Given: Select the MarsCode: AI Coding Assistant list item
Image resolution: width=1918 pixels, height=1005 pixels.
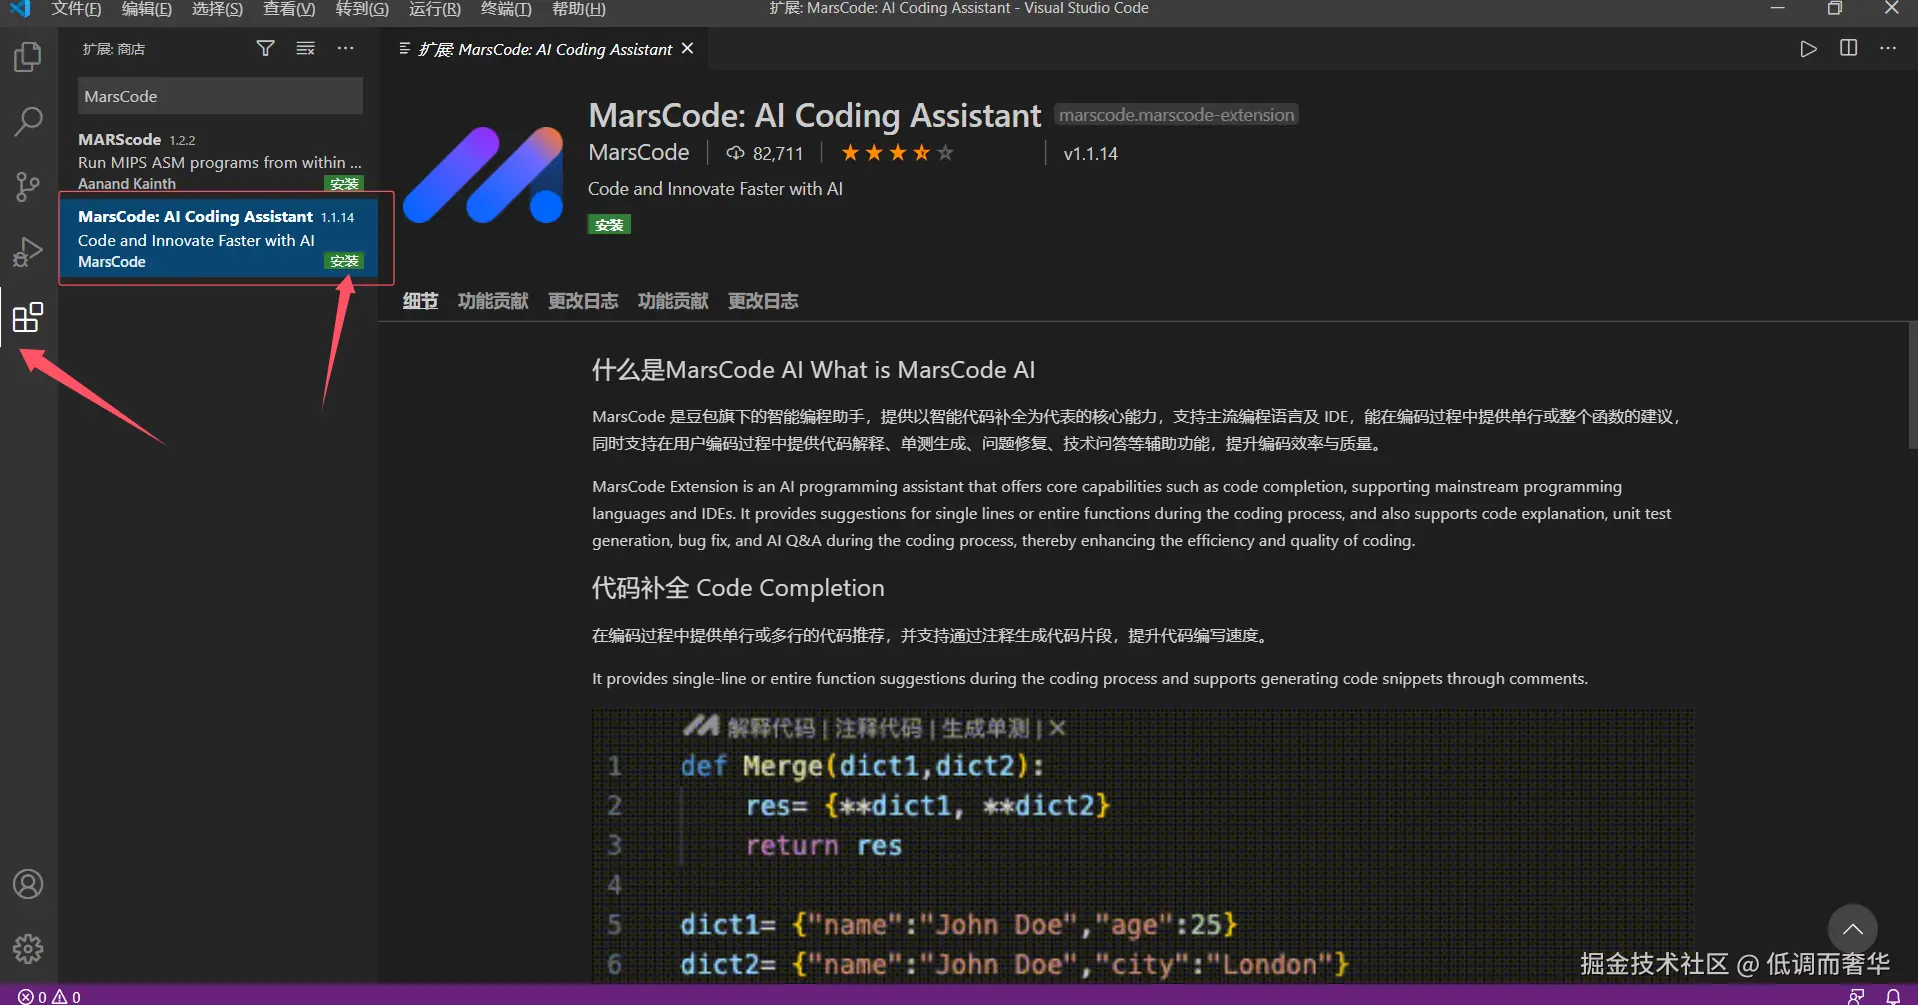Looking at the screenshot, I should [220, 239].
